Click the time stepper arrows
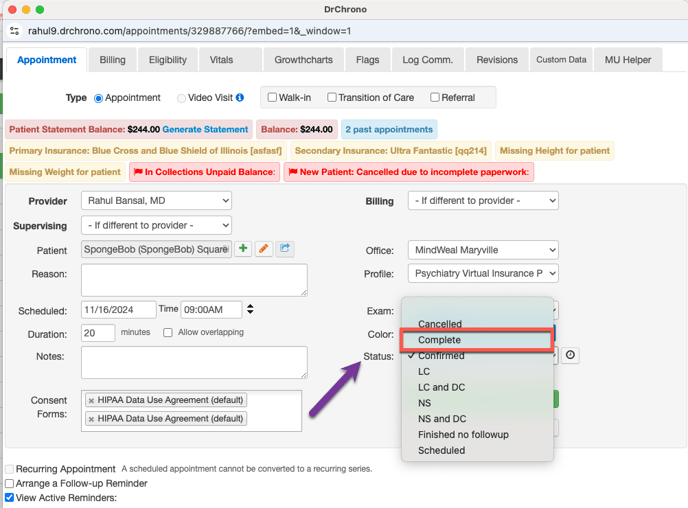This screenshot has height=508, width=688. pos(250,310)
